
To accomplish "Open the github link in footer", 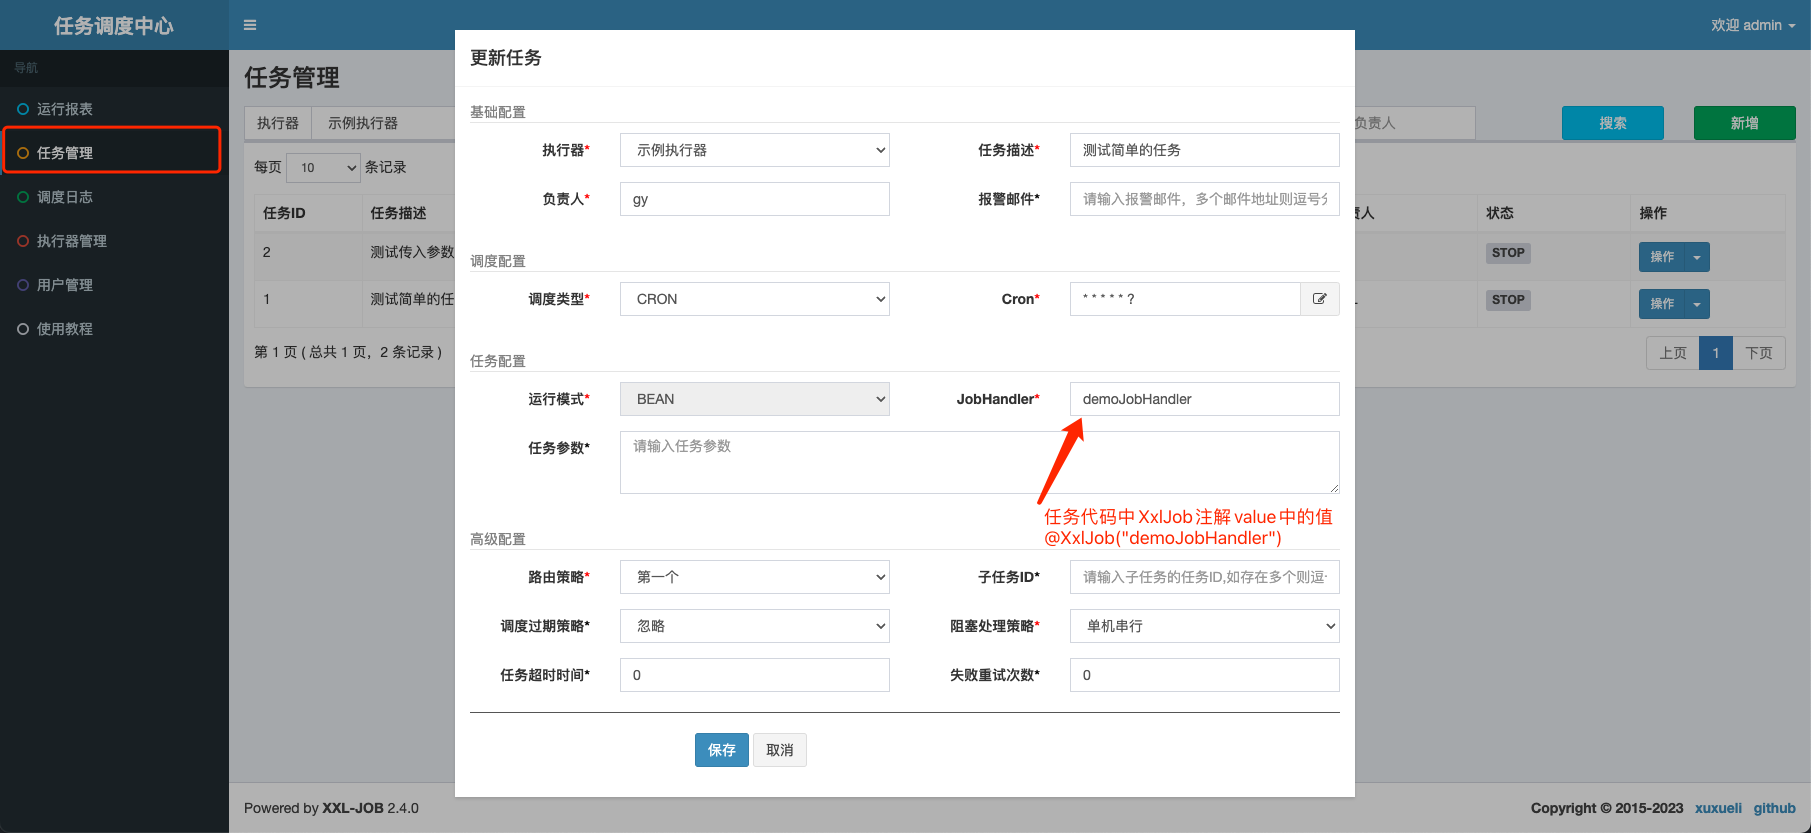I will 1774,808.
